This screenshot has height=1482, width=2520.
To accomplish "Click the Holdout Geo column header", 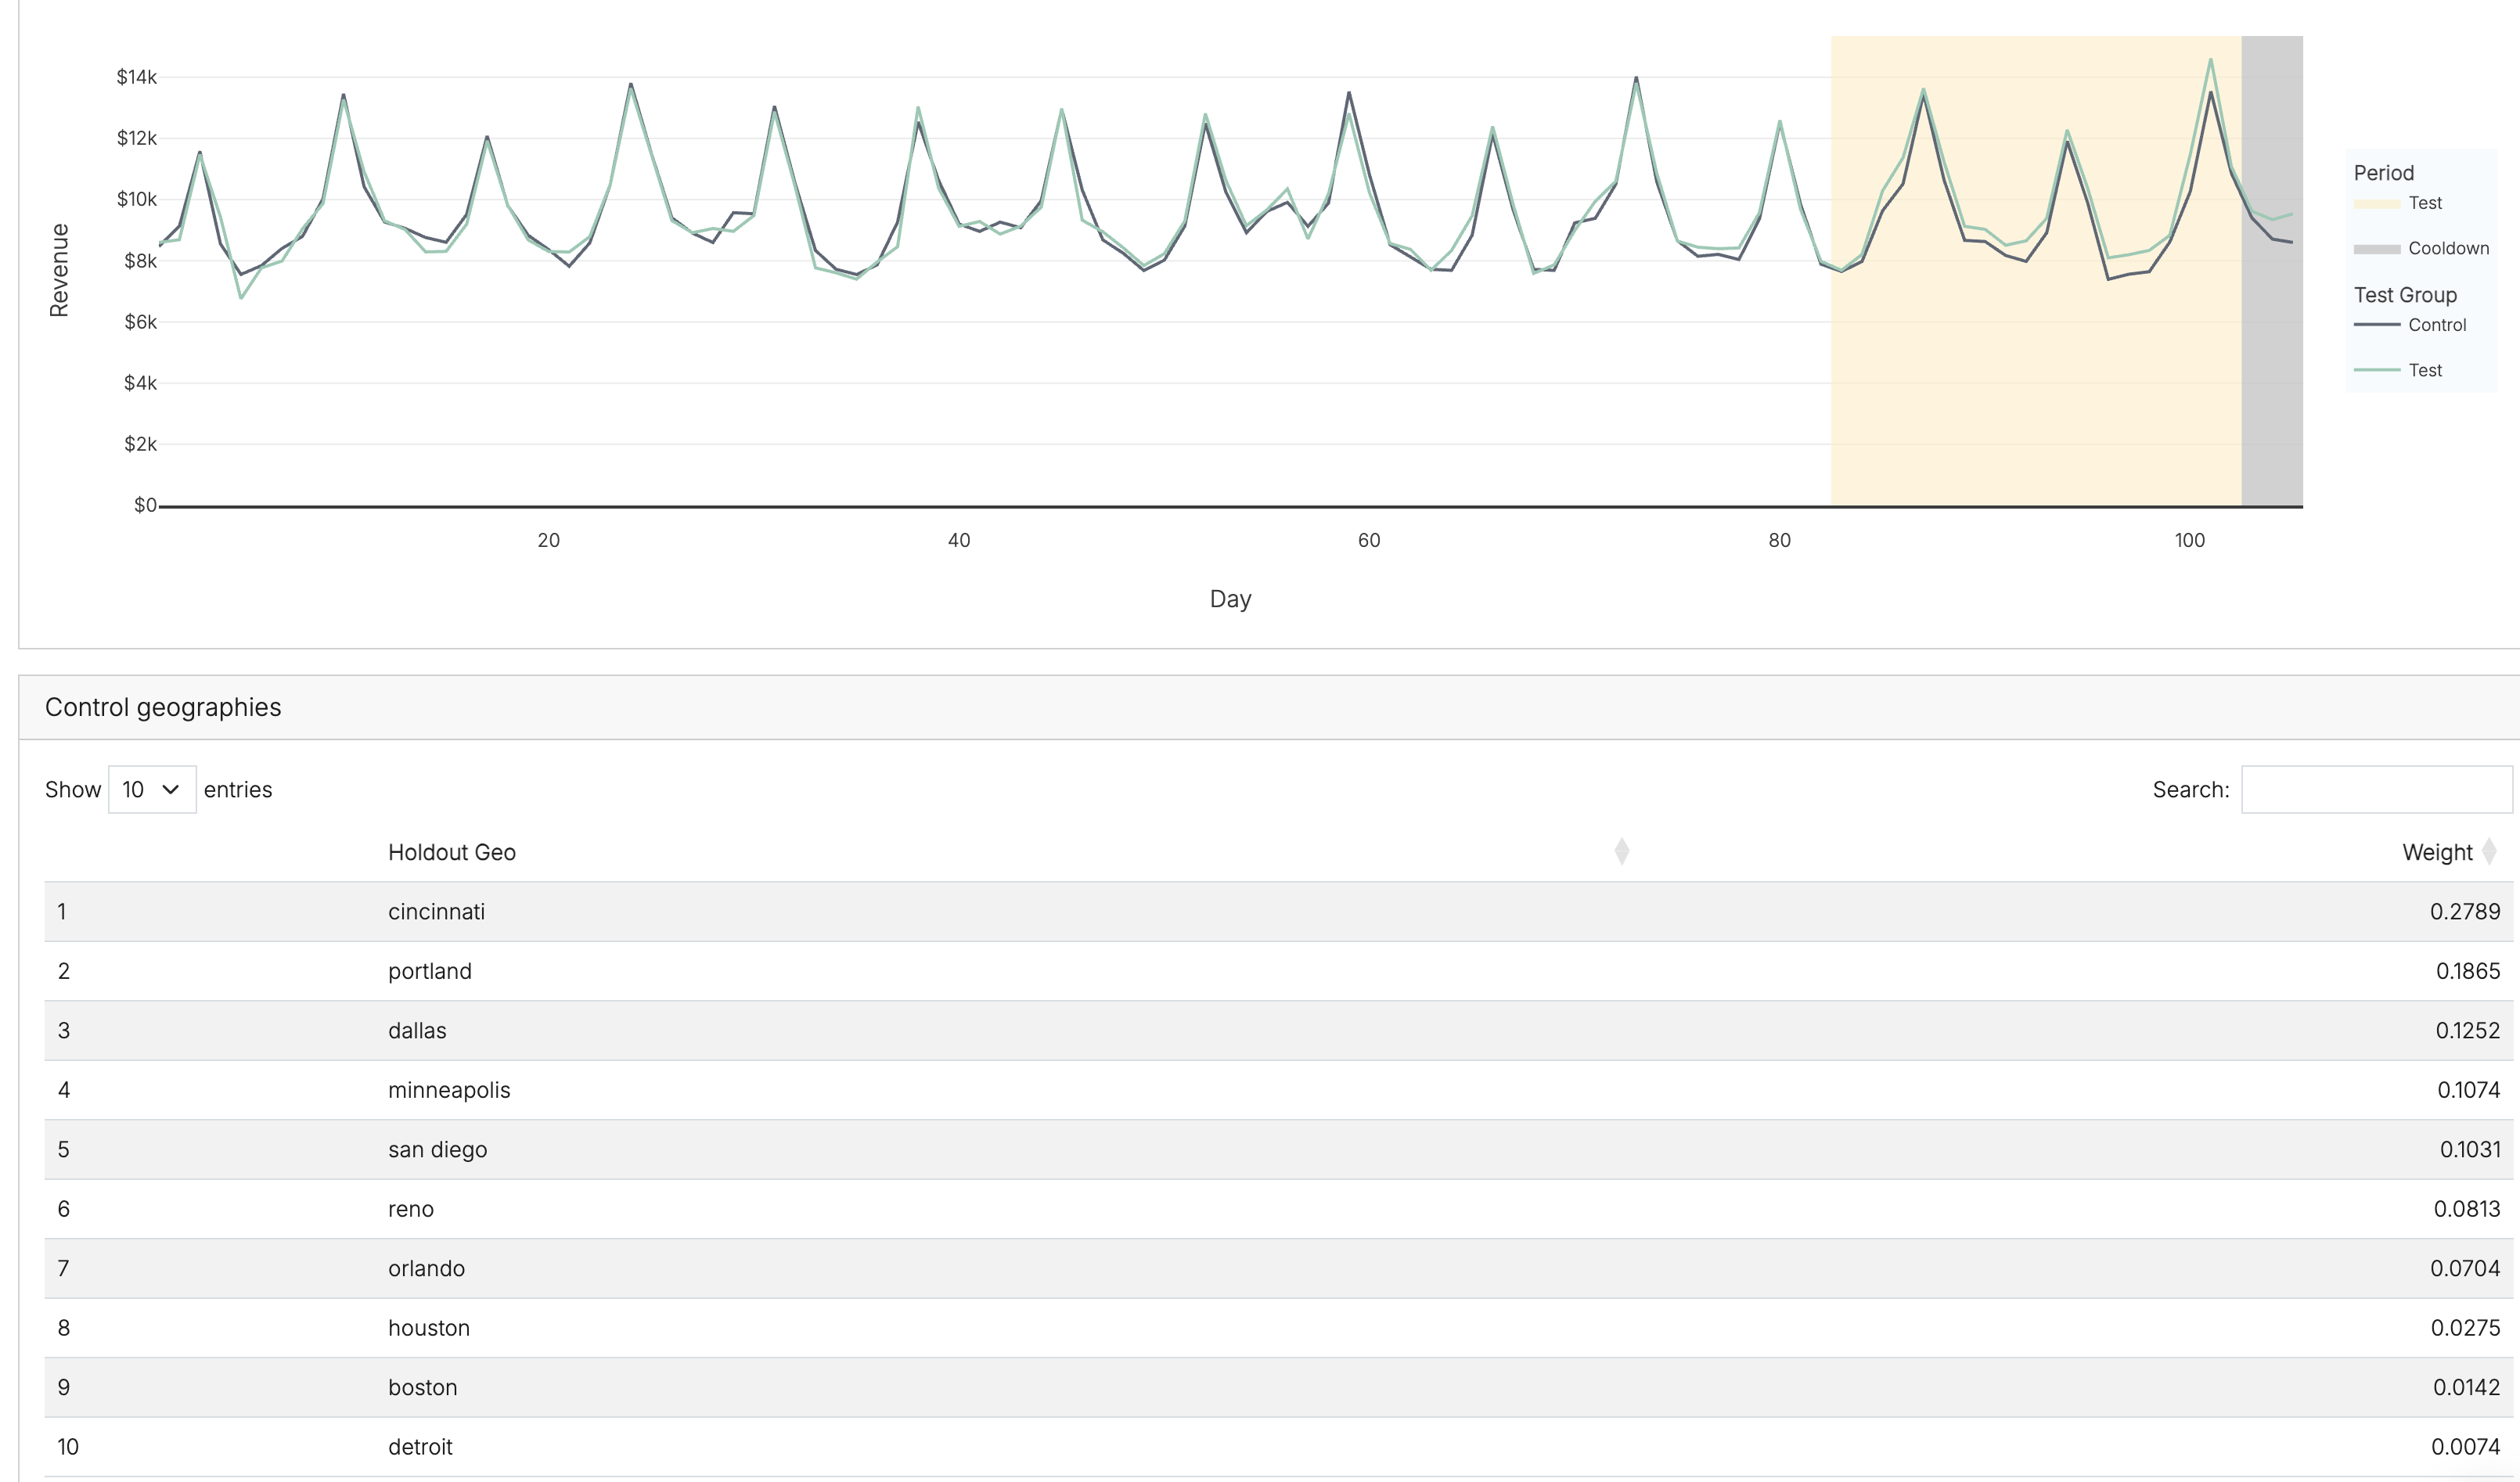I will 453,852.
